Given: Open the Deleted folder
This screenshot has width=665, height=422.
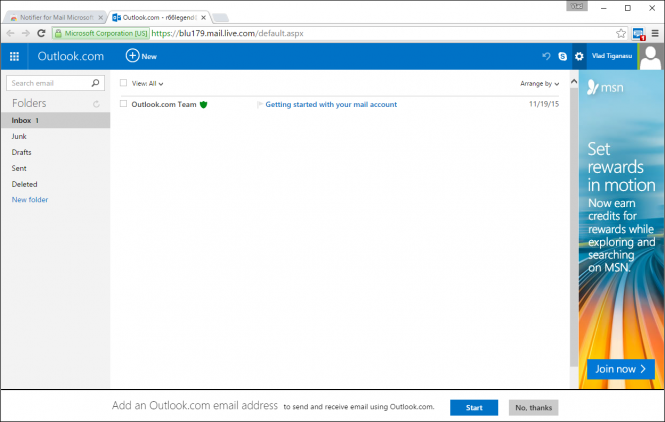Looking at the screenshot, I should pos(24,184).
